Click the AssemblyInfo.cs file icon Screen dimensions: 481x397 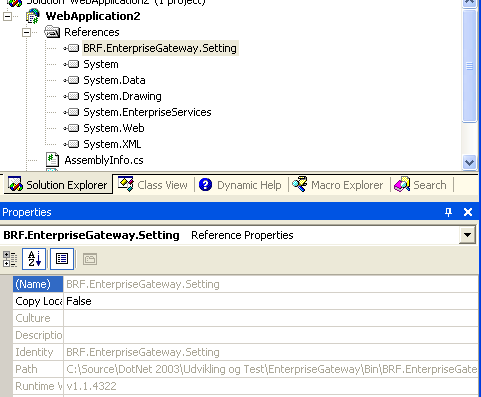(52, 160)
